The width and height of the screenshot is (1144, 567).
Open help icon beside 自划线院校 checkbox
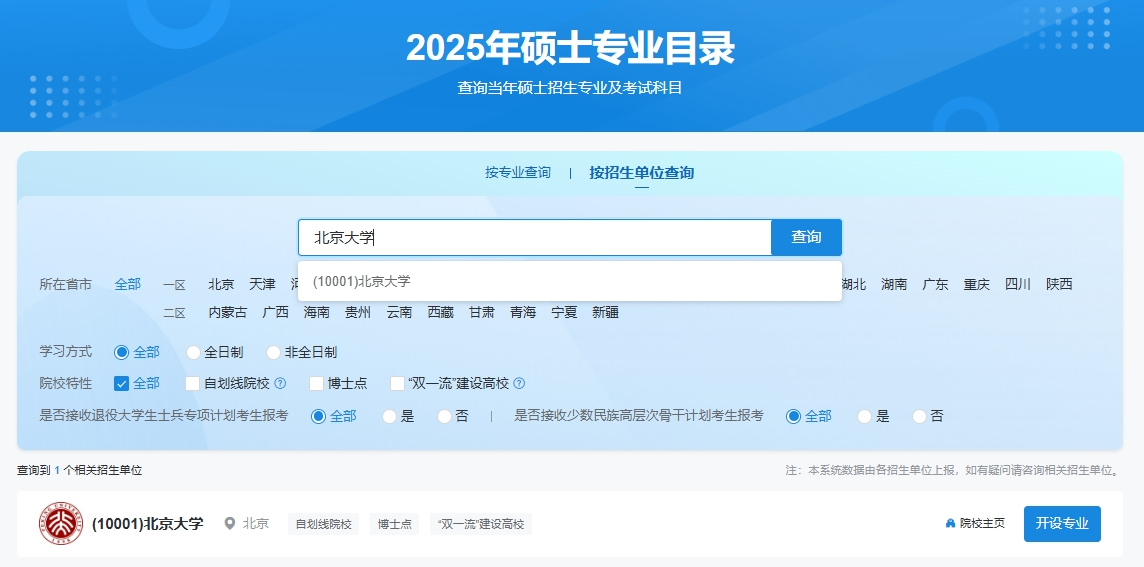[x=280, y=383]
